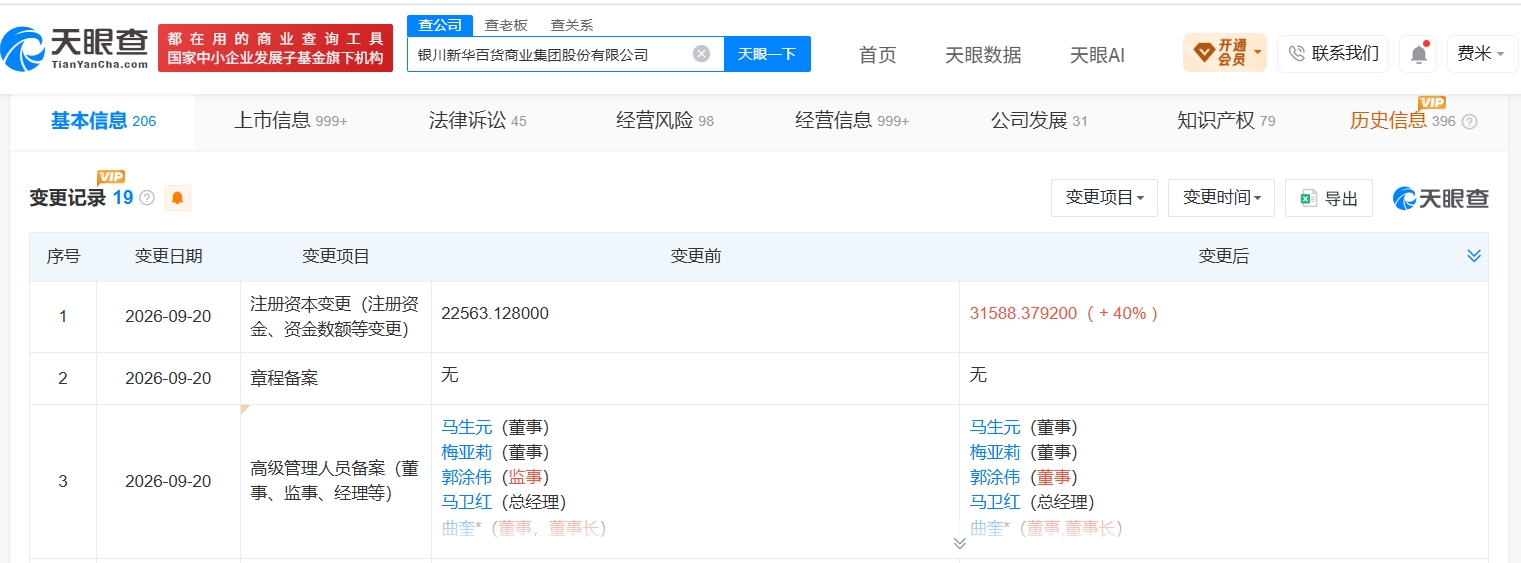Click the 高级管理人员备案 cell in row 3
Viewport: 1521px width, 563px height.
click(334, 481)
